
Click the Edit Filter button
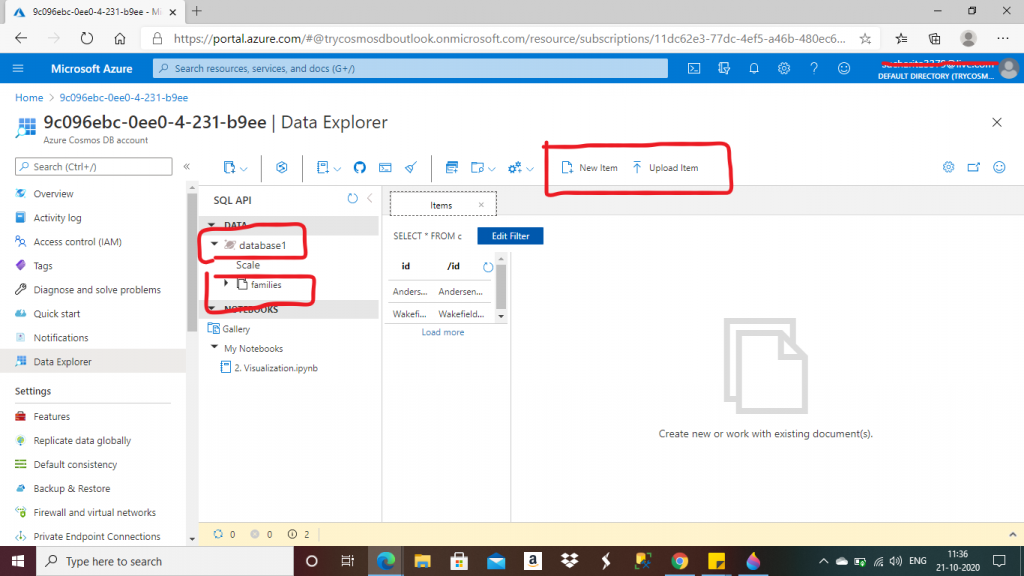tap(510, 236)
